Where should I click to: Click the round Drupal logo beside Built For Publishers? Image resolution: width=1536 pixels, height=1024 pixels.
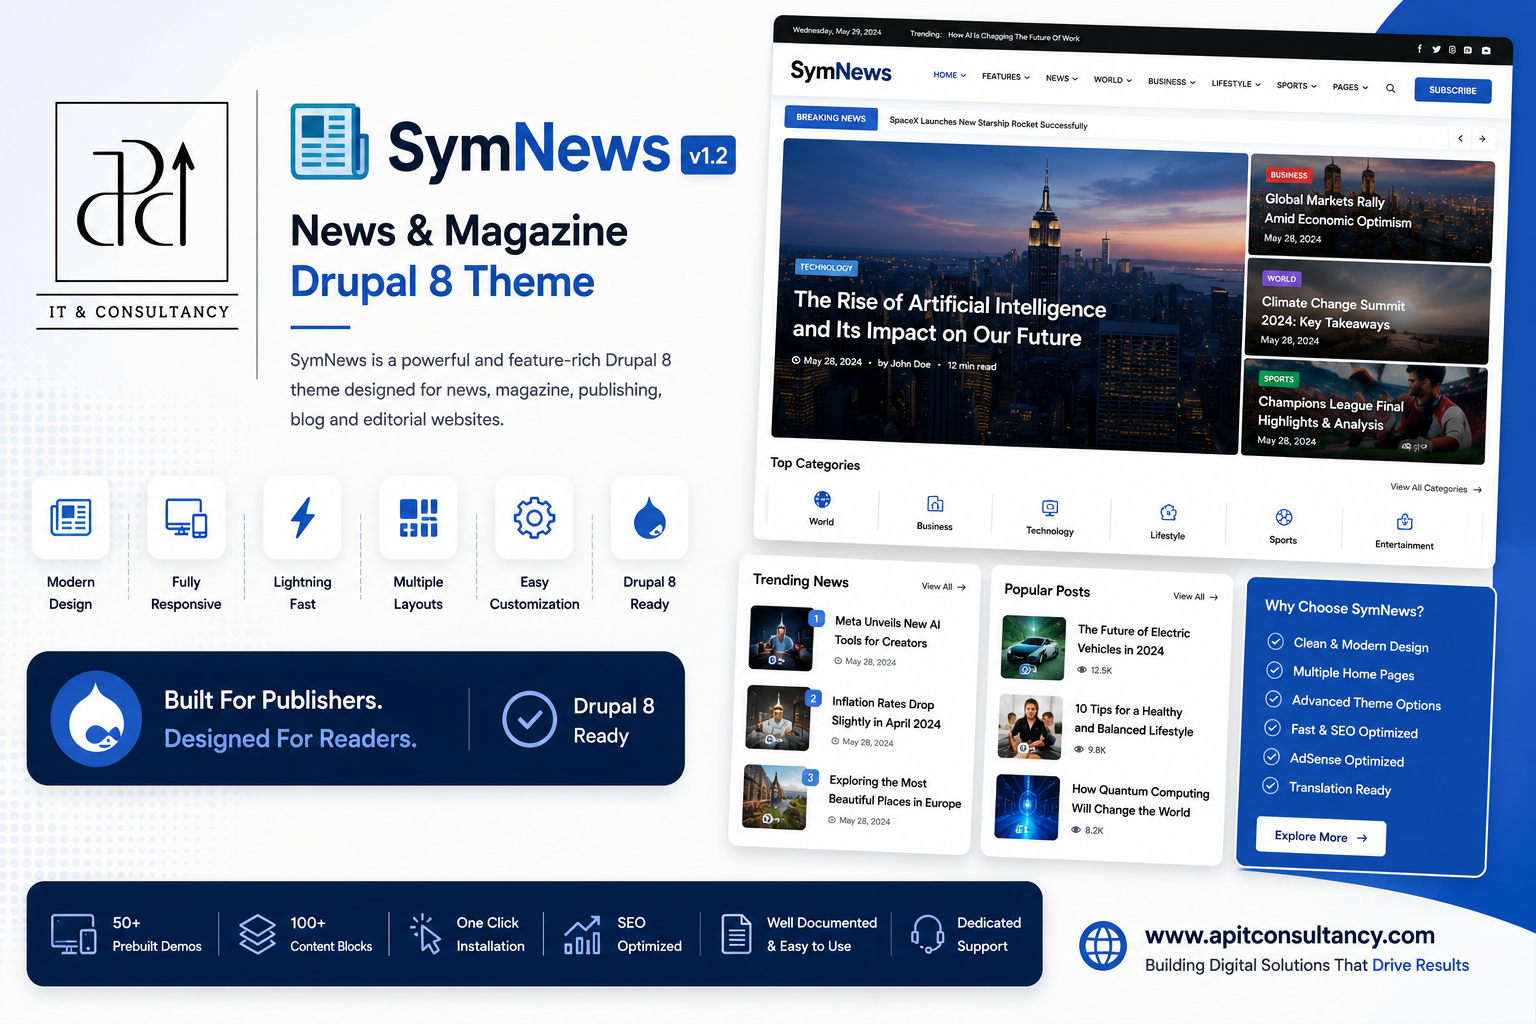97,718
